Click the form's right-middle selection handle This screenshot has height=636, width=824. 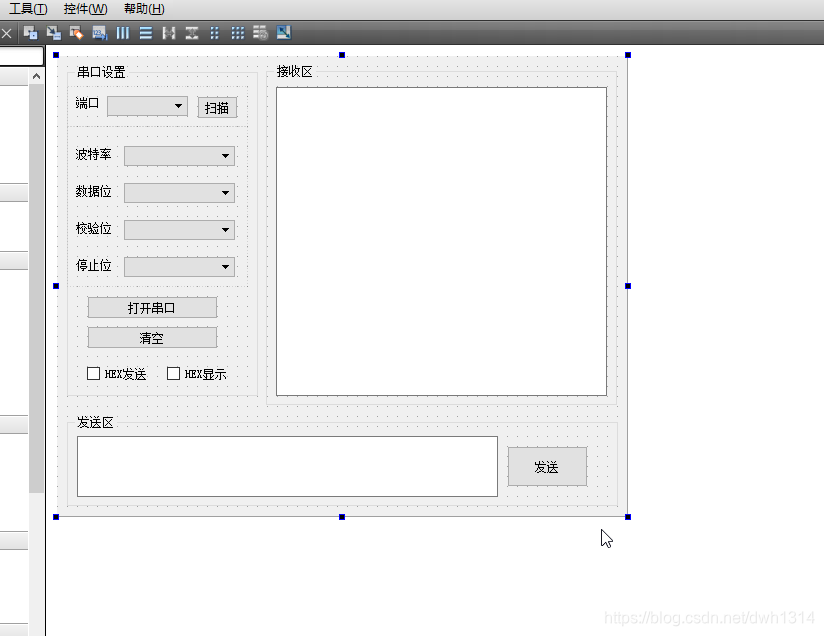(x=628, y=286)
